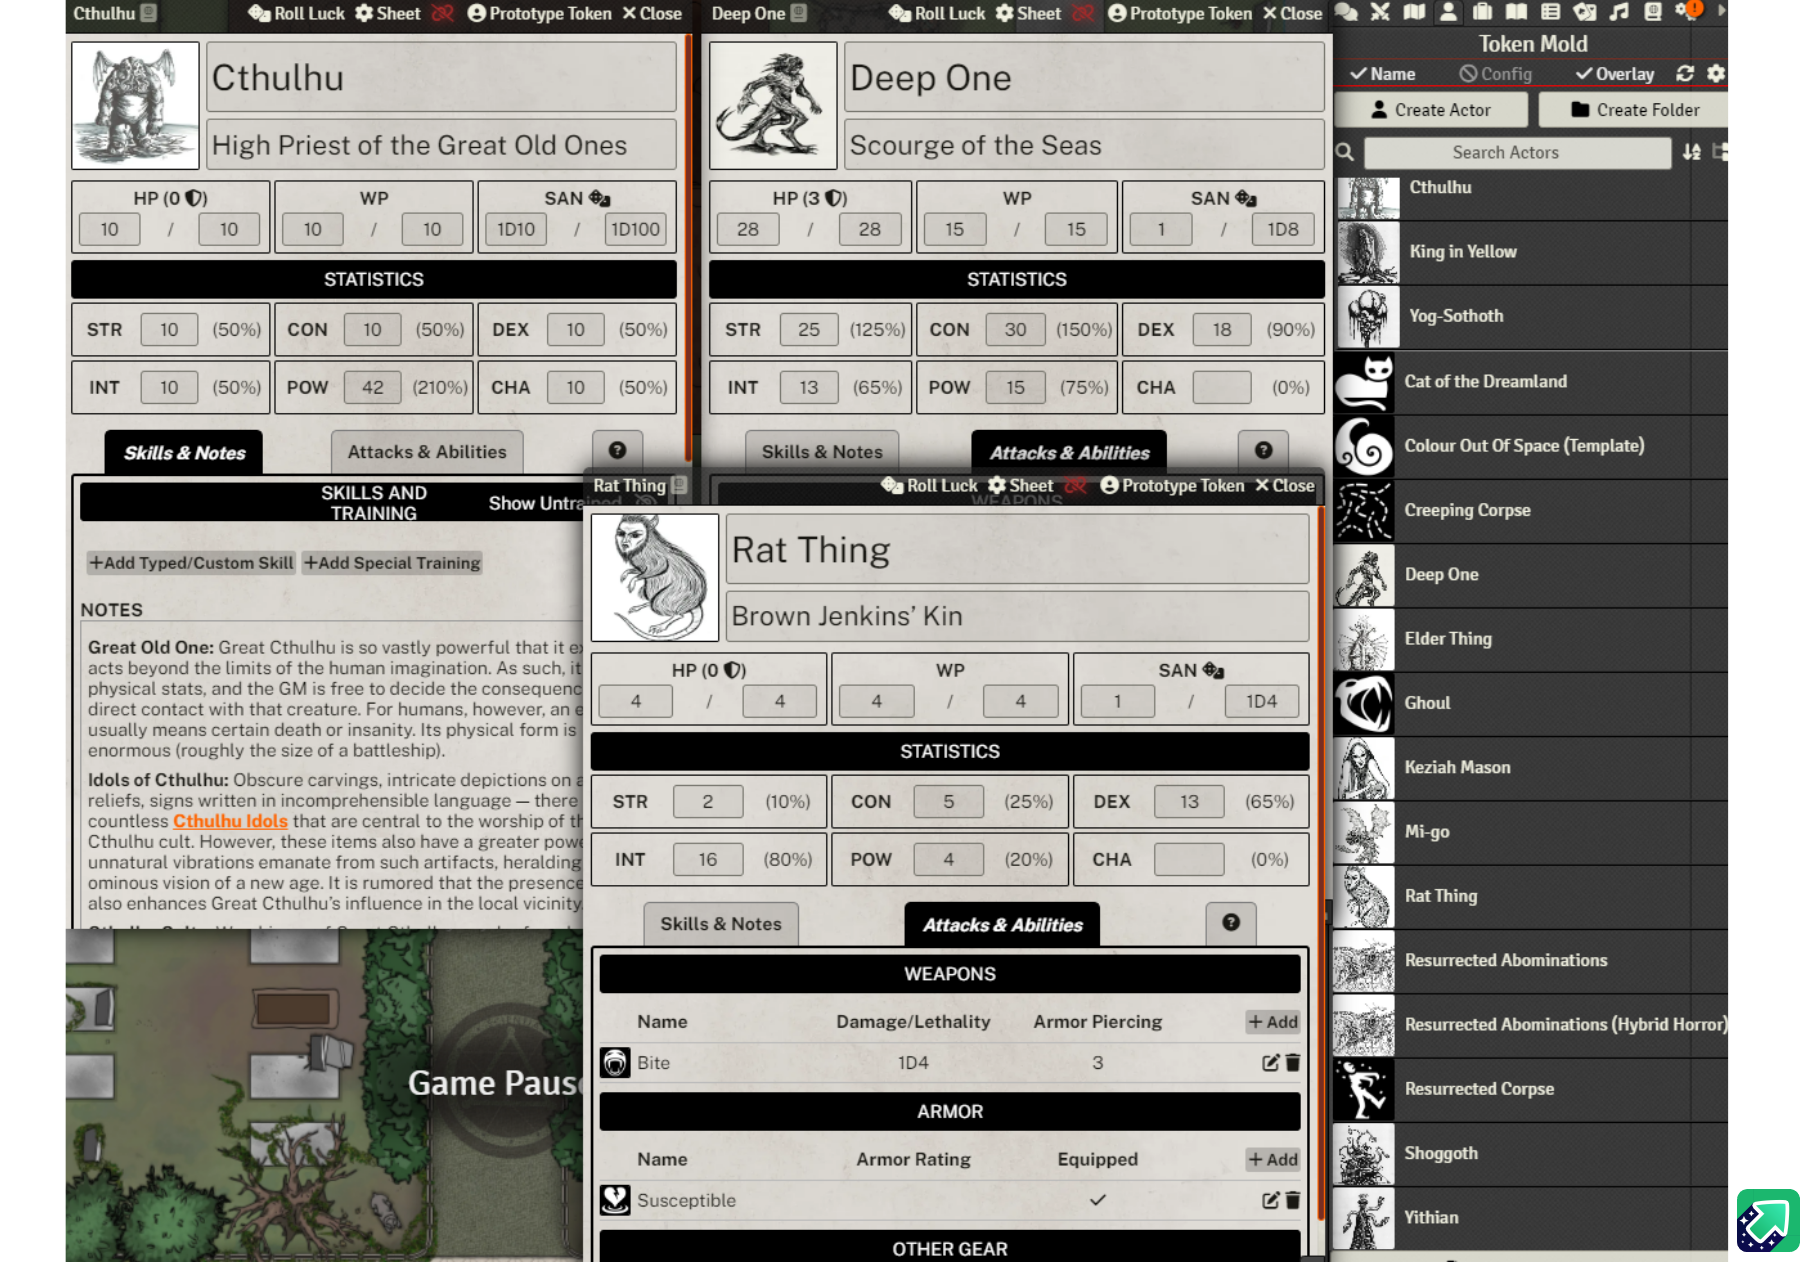The height and width of the screenshot is (1262, 1808).
Task: Toggle Equipped checkmark for Susceptible armor
Action: click(1097, 1200)
